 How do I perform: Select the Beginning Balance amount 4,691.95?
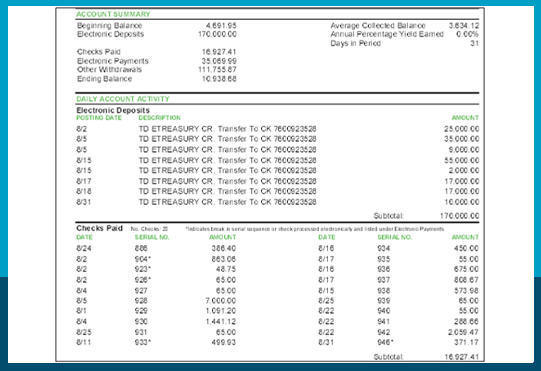pos(221,26)
